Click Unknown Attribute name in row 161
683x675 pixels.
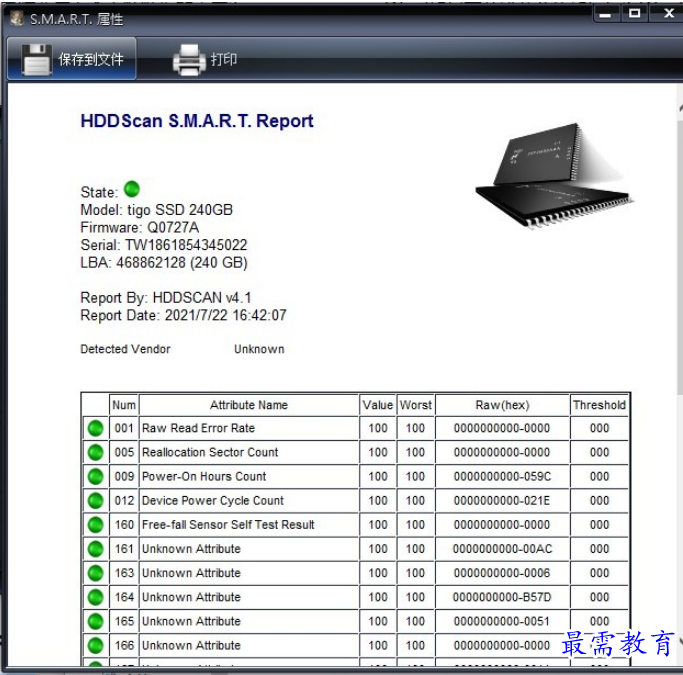point(191,549)
